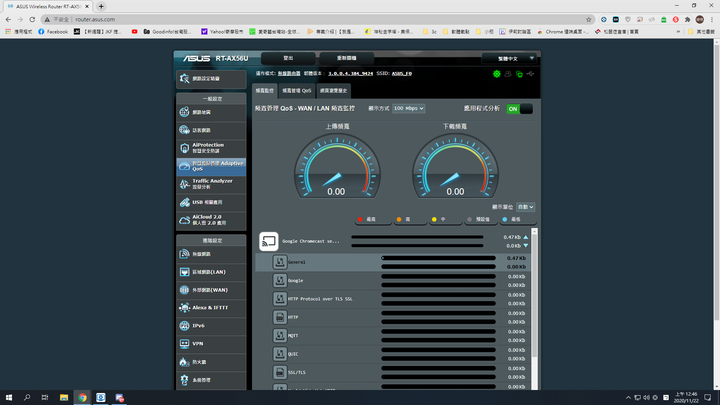Open the language selector dropdown at top right
The width and height of the screenshot is (720, 405).
(x=509, y=58)
